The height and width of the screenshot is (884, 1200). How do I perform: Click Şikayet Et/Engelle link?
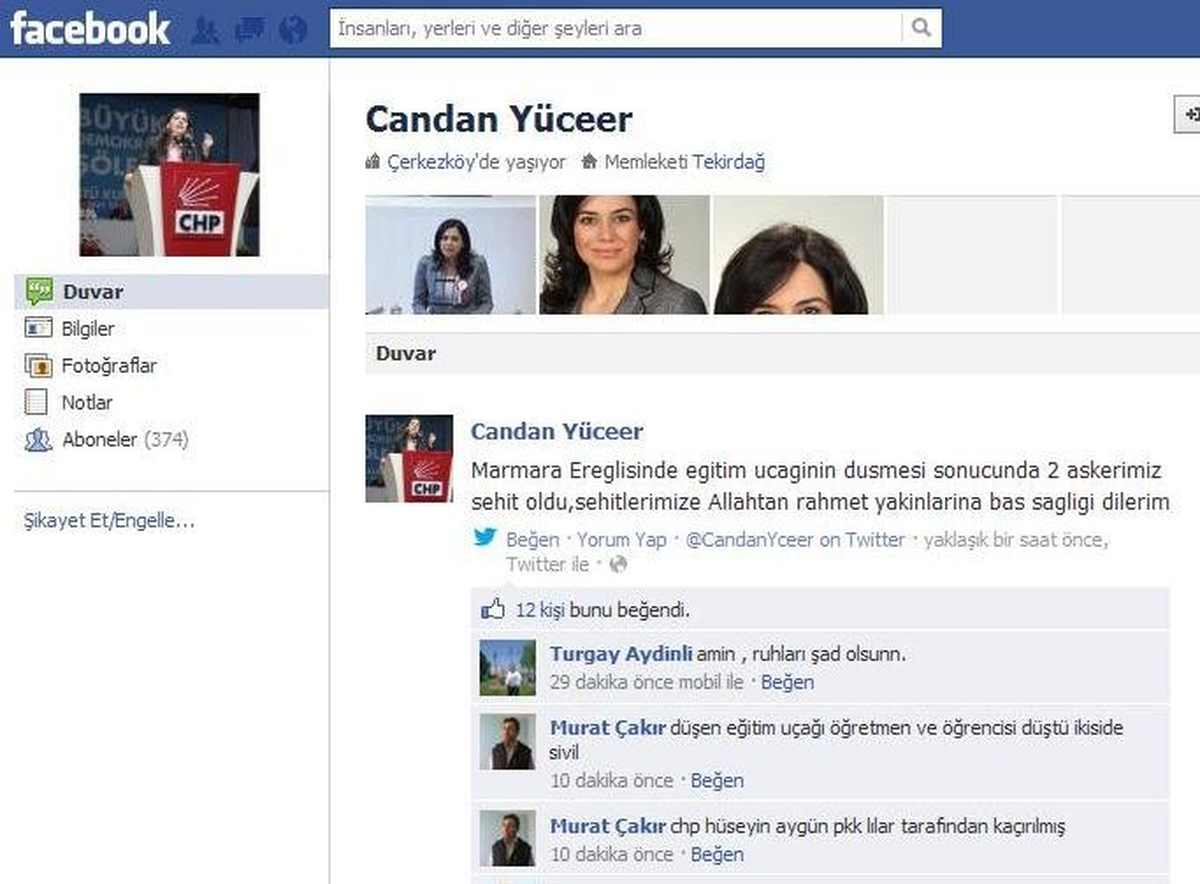(109, 520)
